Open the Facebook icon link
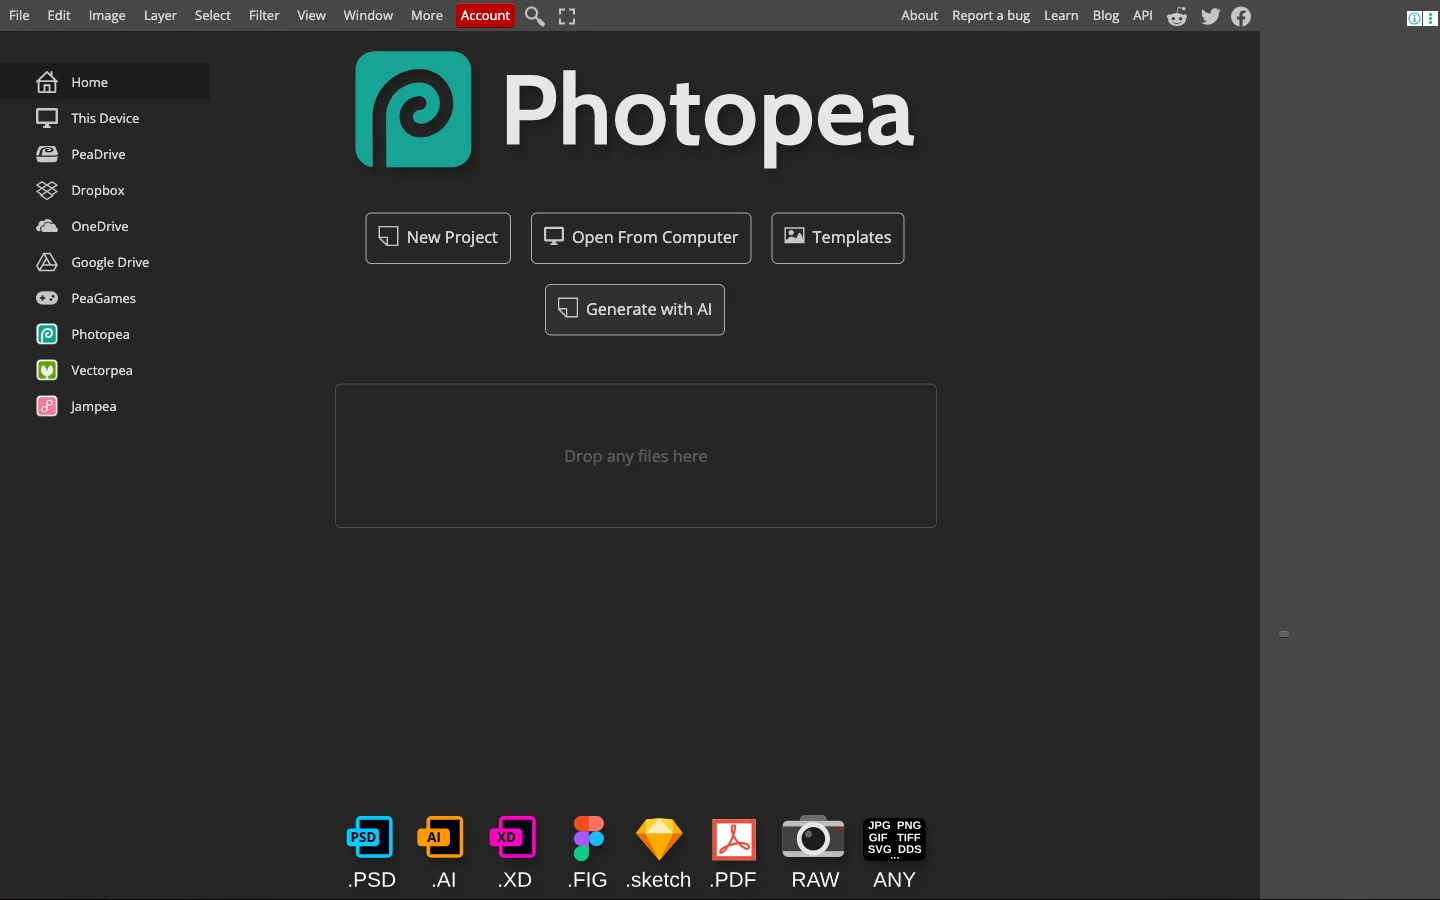The height and width of the screenshot is (900, 1440). (x=1241, y=16)
